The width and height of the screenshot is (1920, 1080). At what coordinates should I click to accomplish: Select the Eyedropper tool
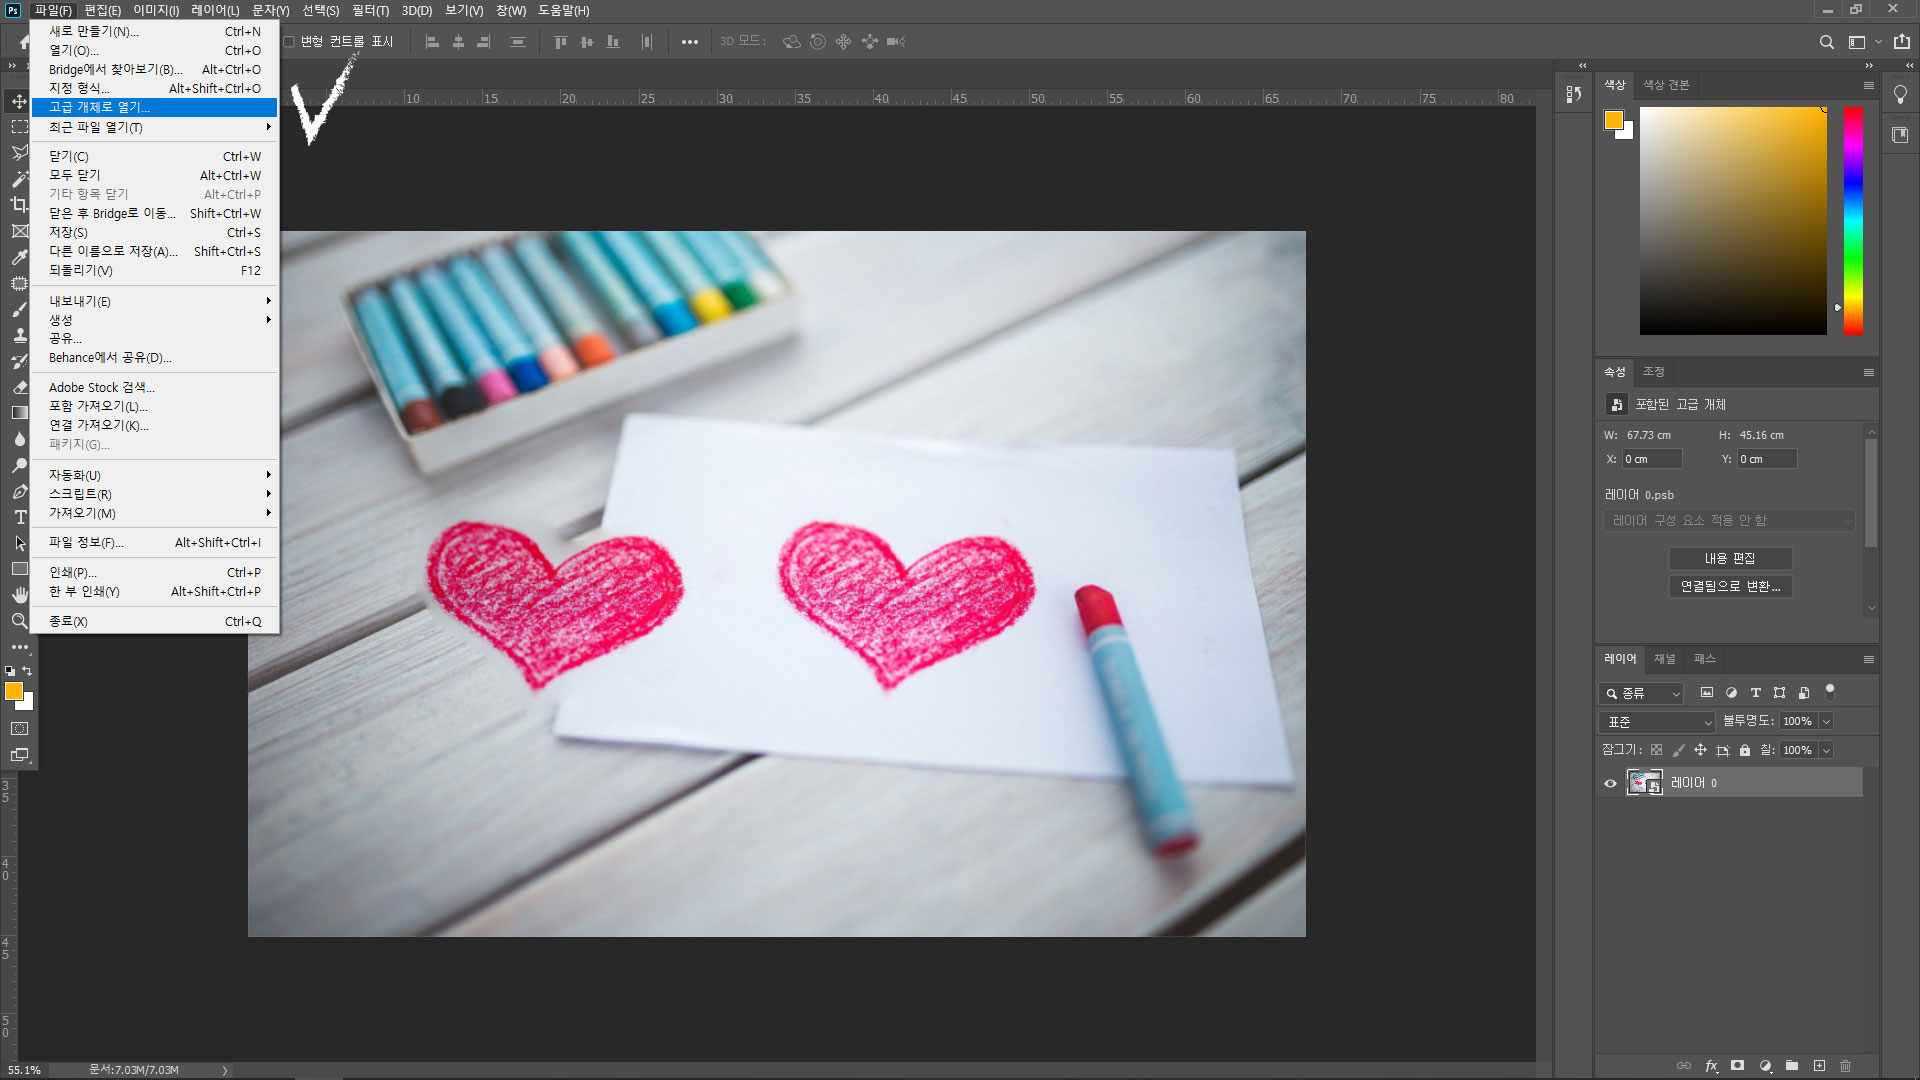click(x=19, y=257)
